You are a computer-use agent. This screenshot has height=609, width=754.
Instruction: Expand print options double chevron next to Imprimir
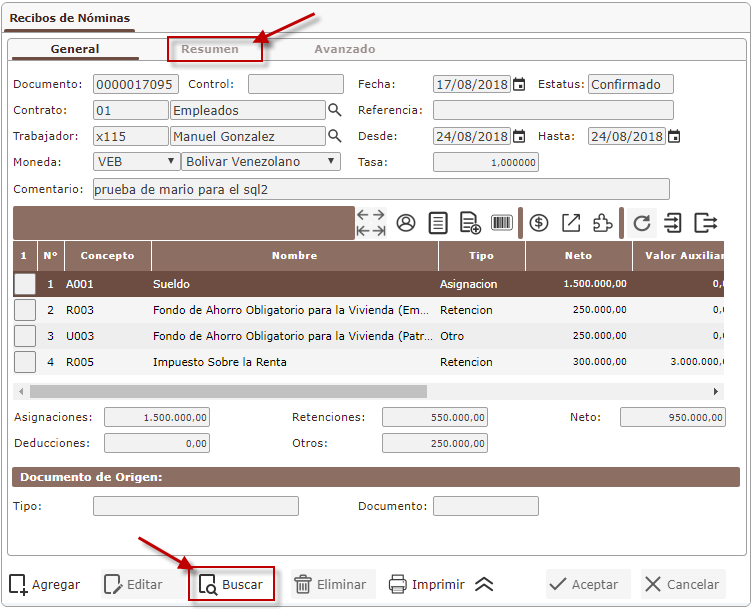(x=484, y=585)
